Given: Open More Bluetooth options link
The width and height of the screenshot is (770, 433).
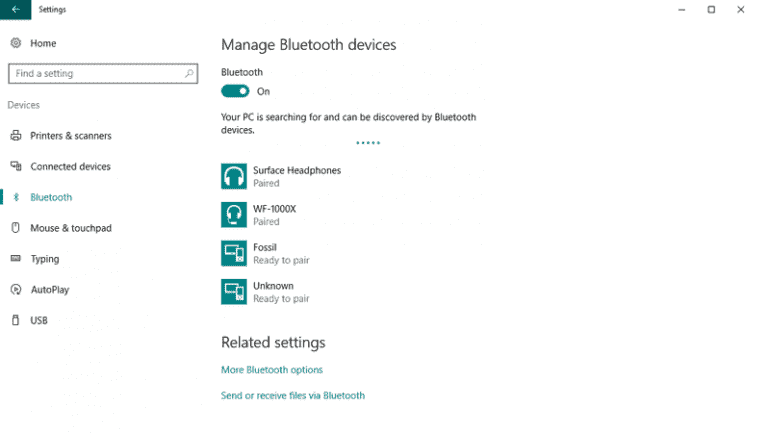Looking at the screenshot, I should tap(272, 370).
